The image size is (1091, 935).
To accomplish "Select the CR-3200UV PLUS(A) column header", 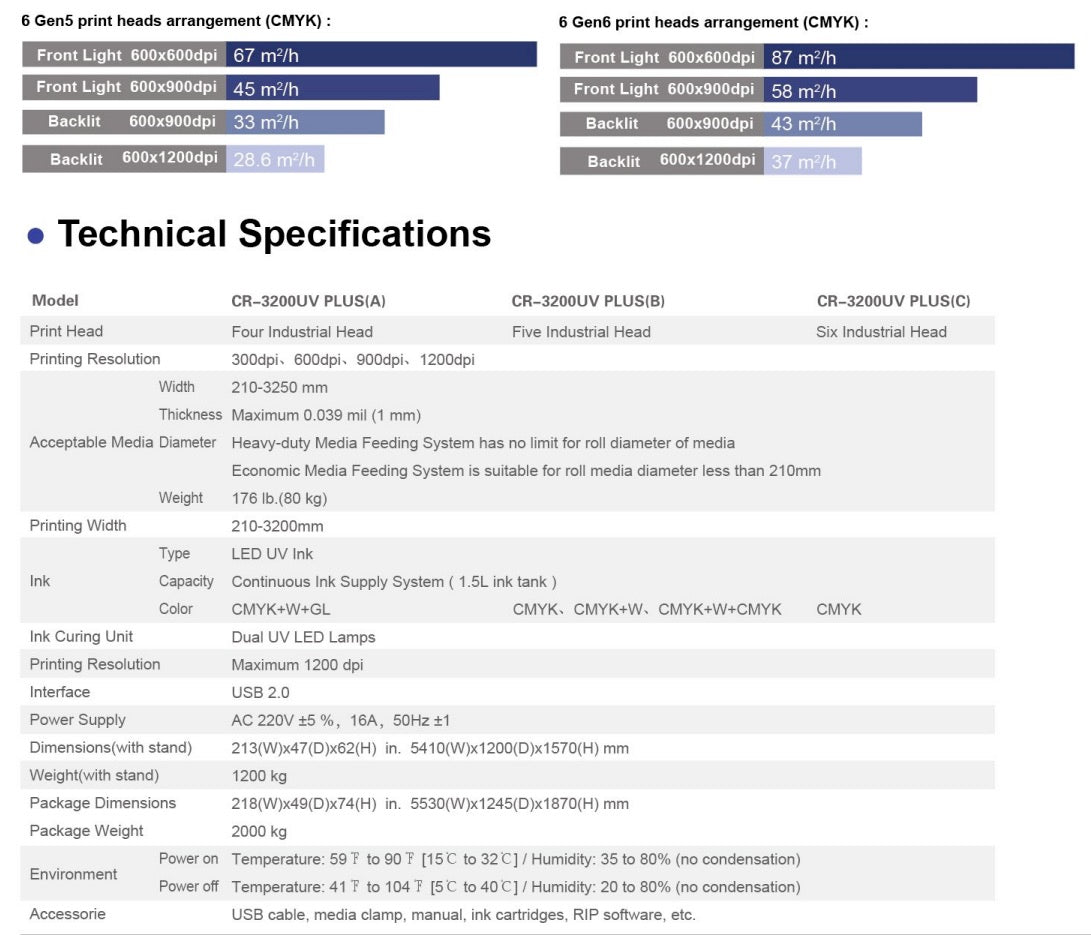I will coord(308,301).
